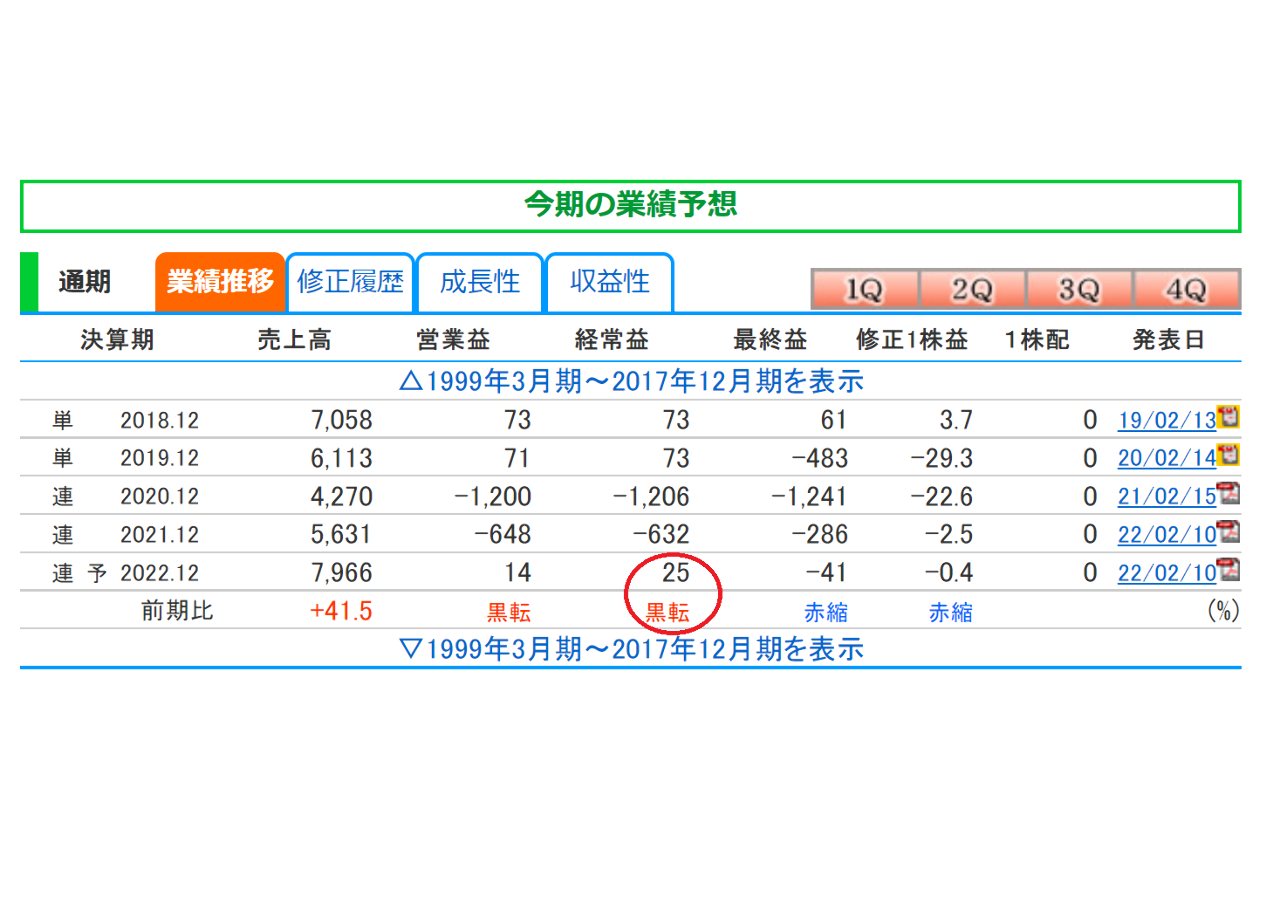The image size is (1280, 911).
Task: Open the PDF icon in the 2022.12 forecast row
Action: pos(1229,570)
